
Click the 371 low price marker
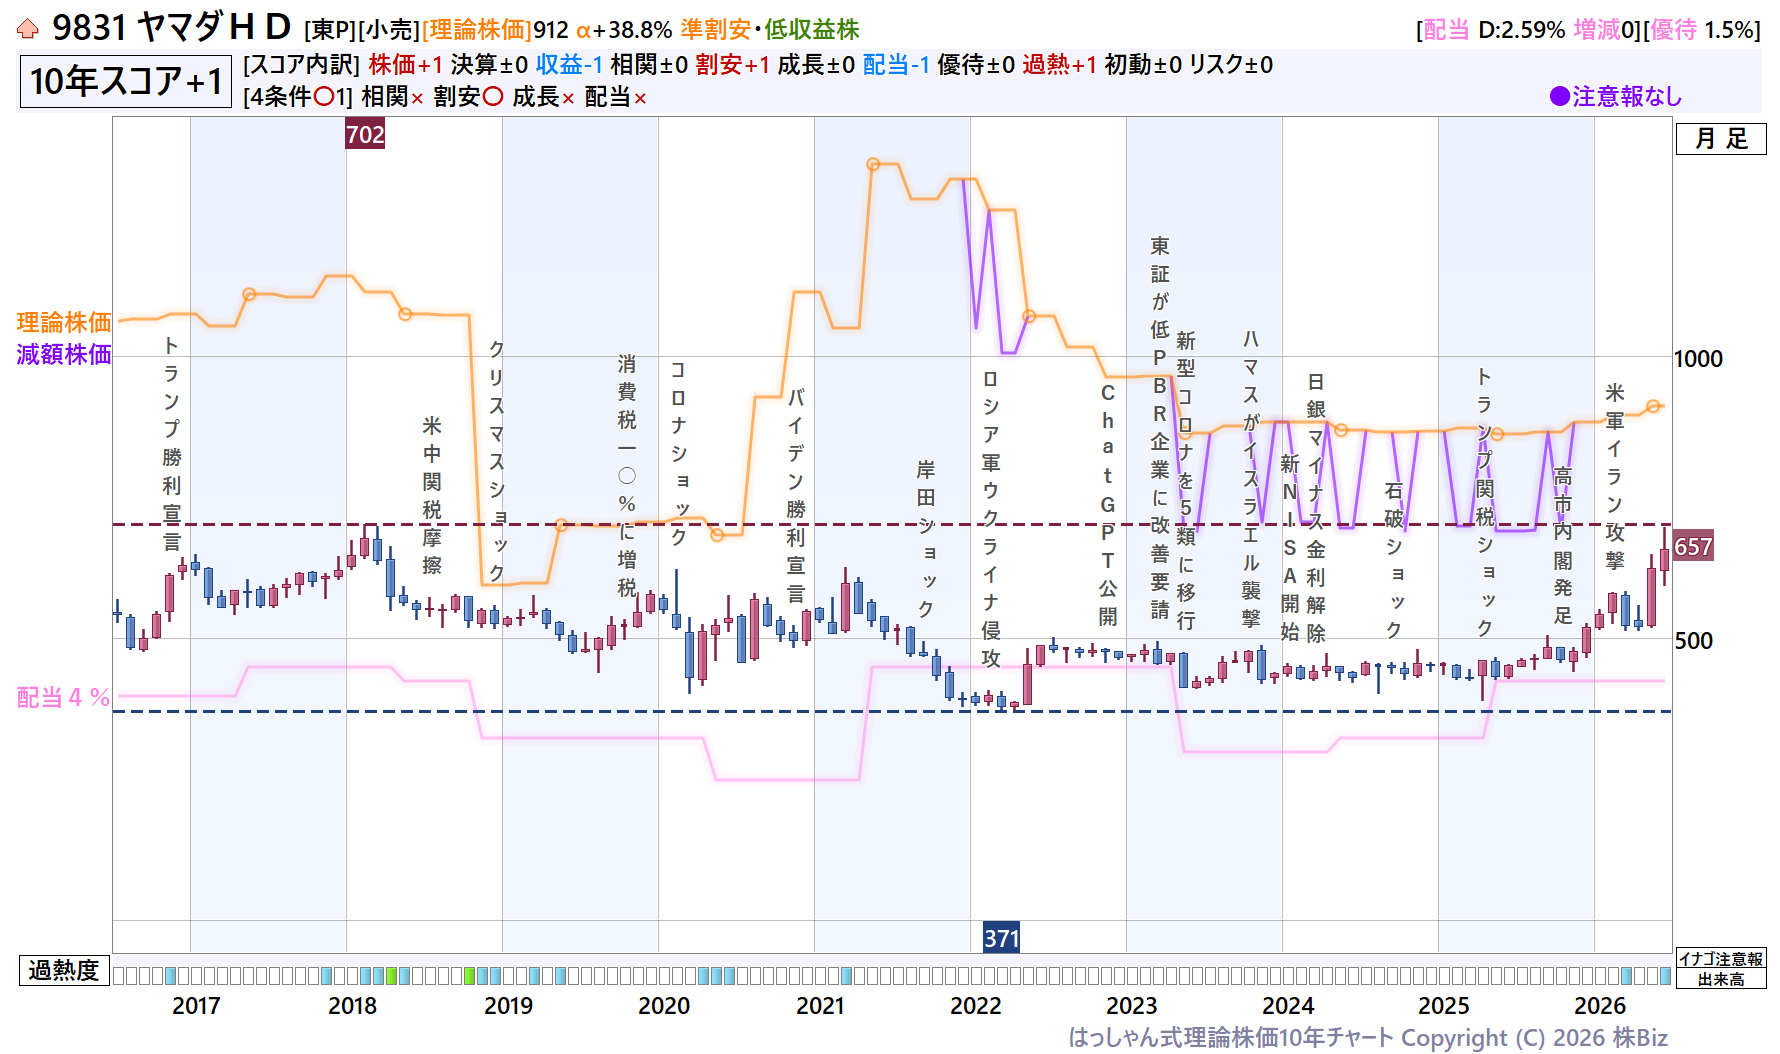point(1001,938)
